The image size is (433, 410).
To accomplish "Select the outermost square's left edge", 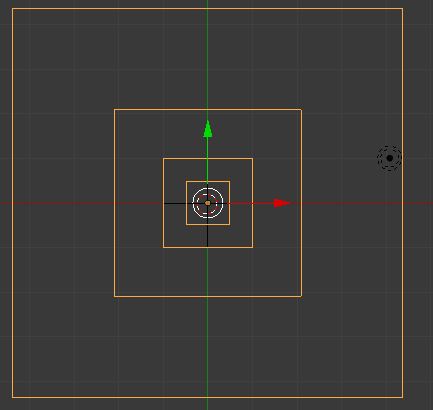I will pyautogui.click(x=13, y=203).
